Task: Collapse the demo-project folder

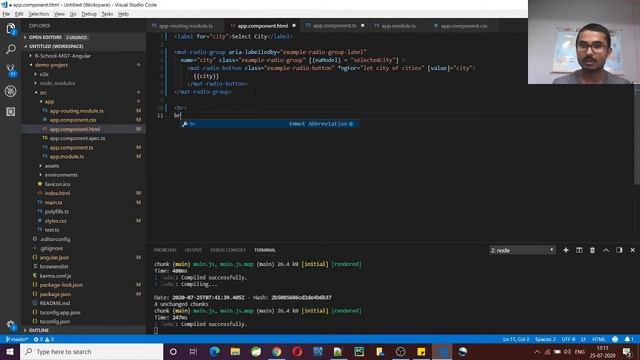Action: click(x=51, y=65)
